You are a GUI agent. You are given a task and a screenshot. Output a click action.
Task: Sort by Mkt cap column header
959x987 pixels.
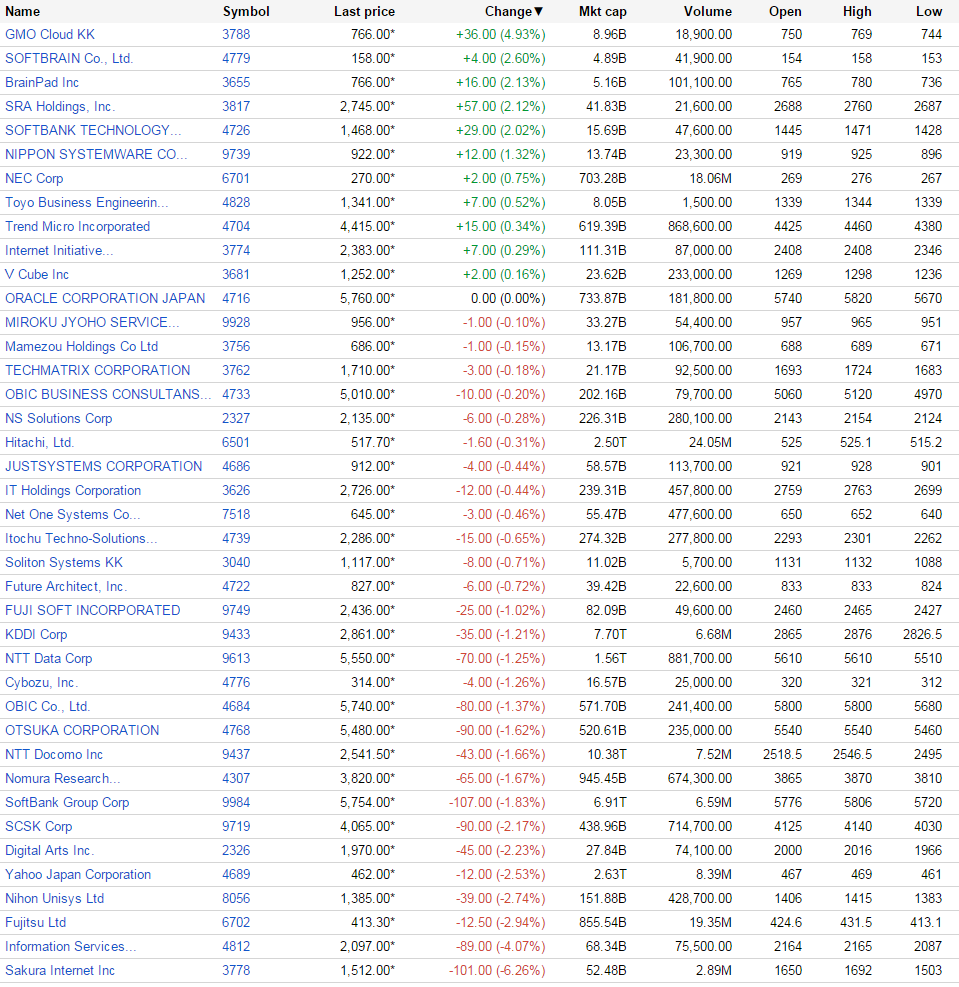click(602, 11)
